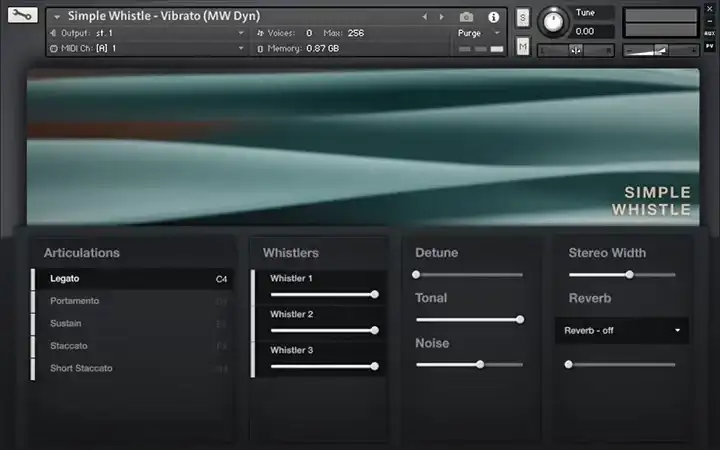Adjust the Whistler 2 volume slider

click(x=324, y=330)
